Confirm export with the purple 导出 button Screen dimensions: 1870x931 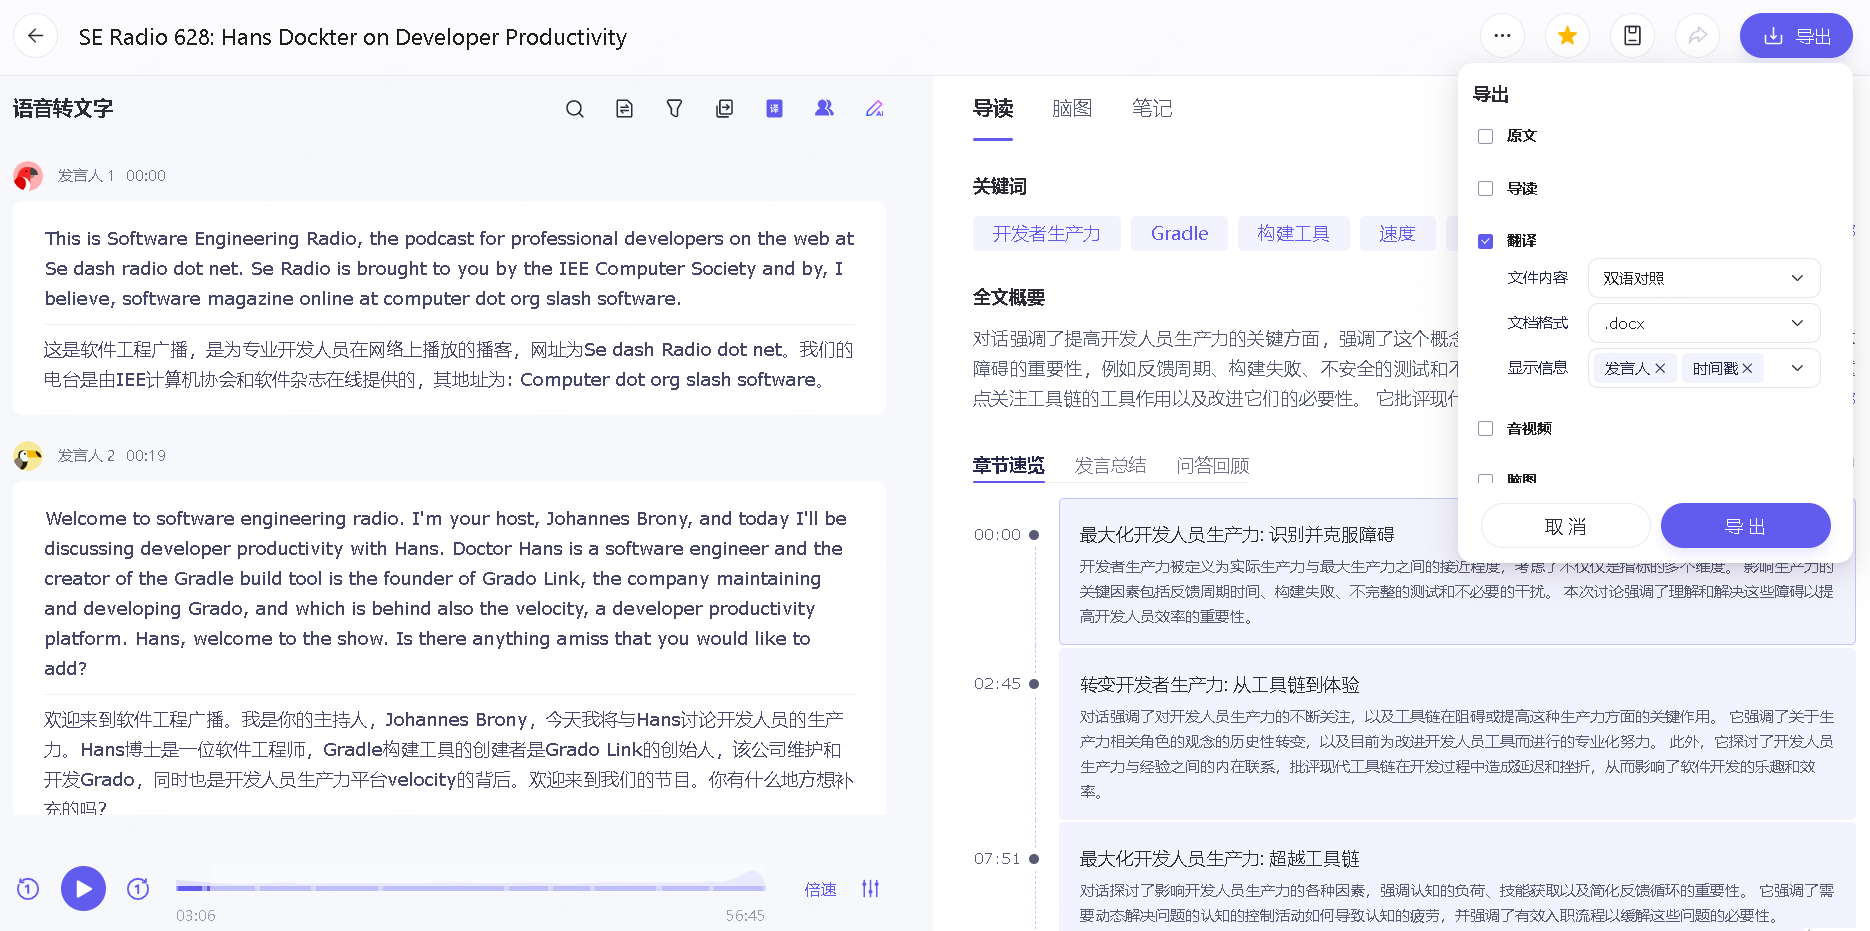click(1745, 526)
